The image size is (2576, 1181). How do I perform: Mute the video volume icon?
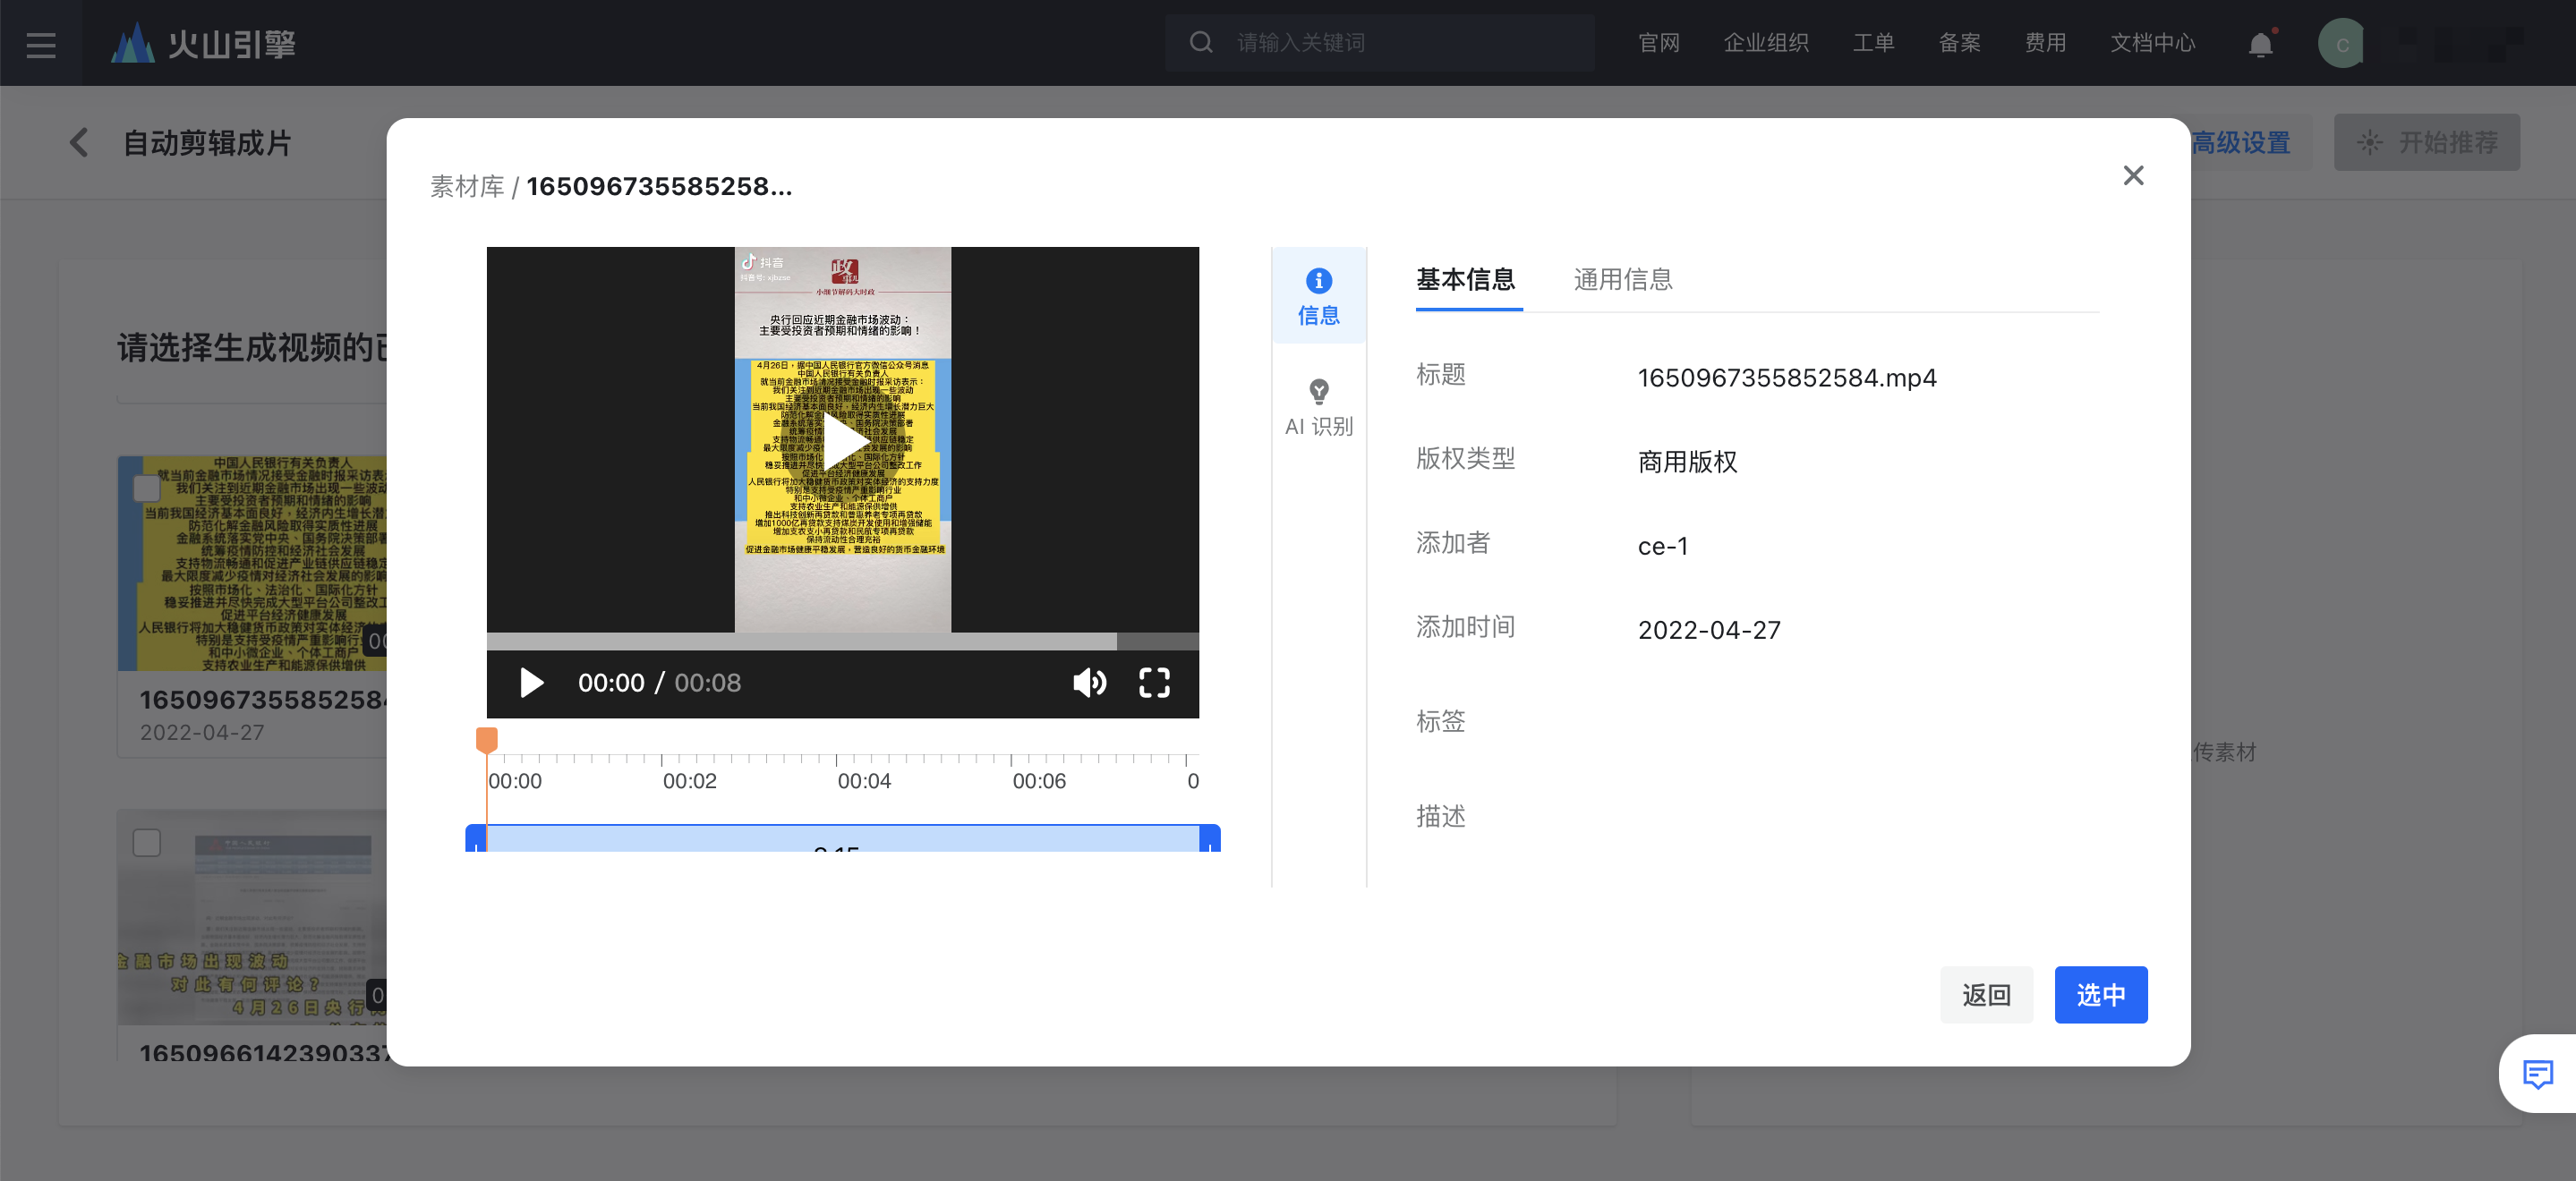point(1089,683)
